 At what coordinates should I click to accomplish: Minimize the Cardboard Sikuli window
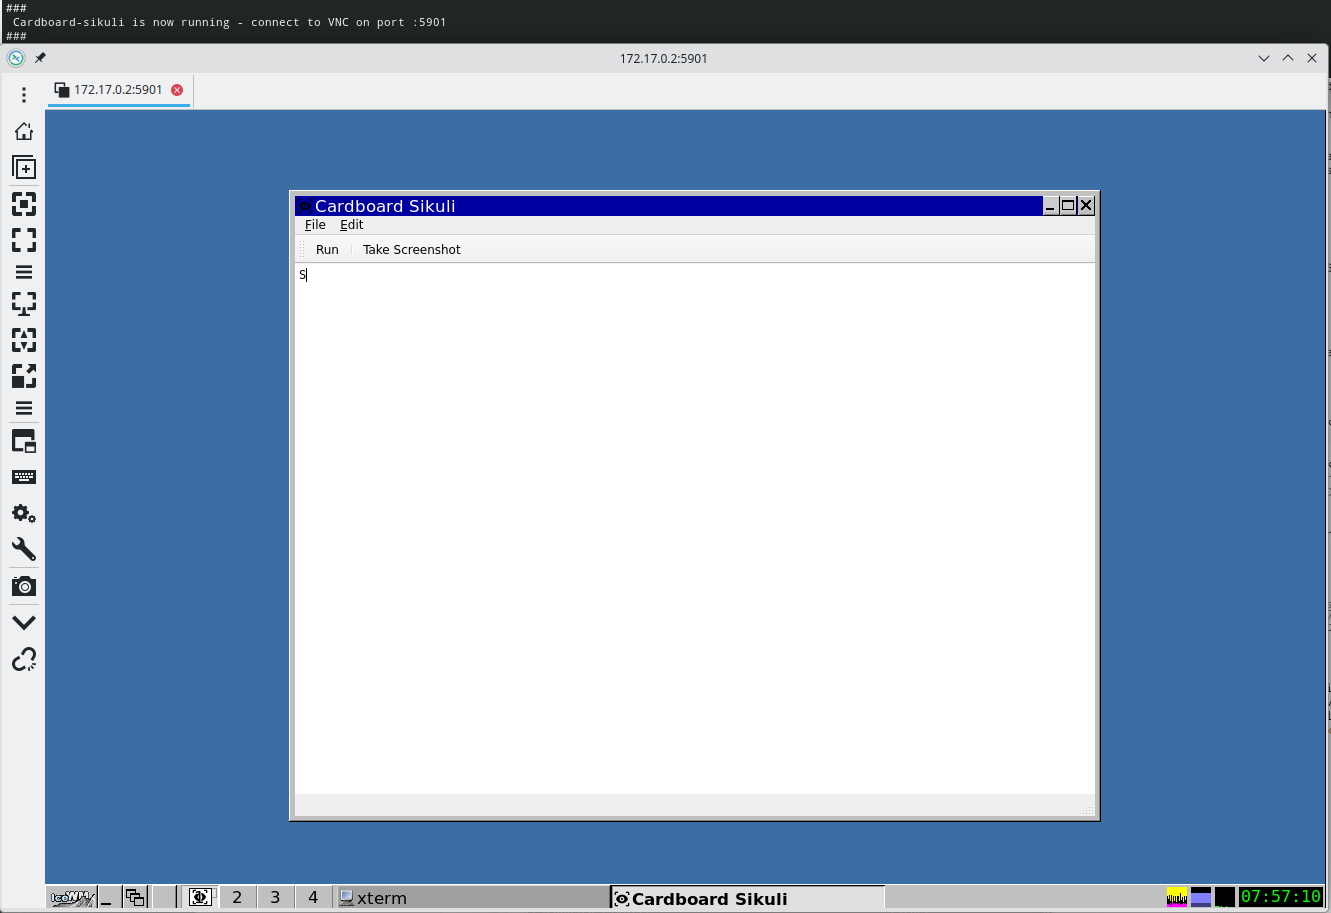pyautogui.click(x=1050, y=206)
